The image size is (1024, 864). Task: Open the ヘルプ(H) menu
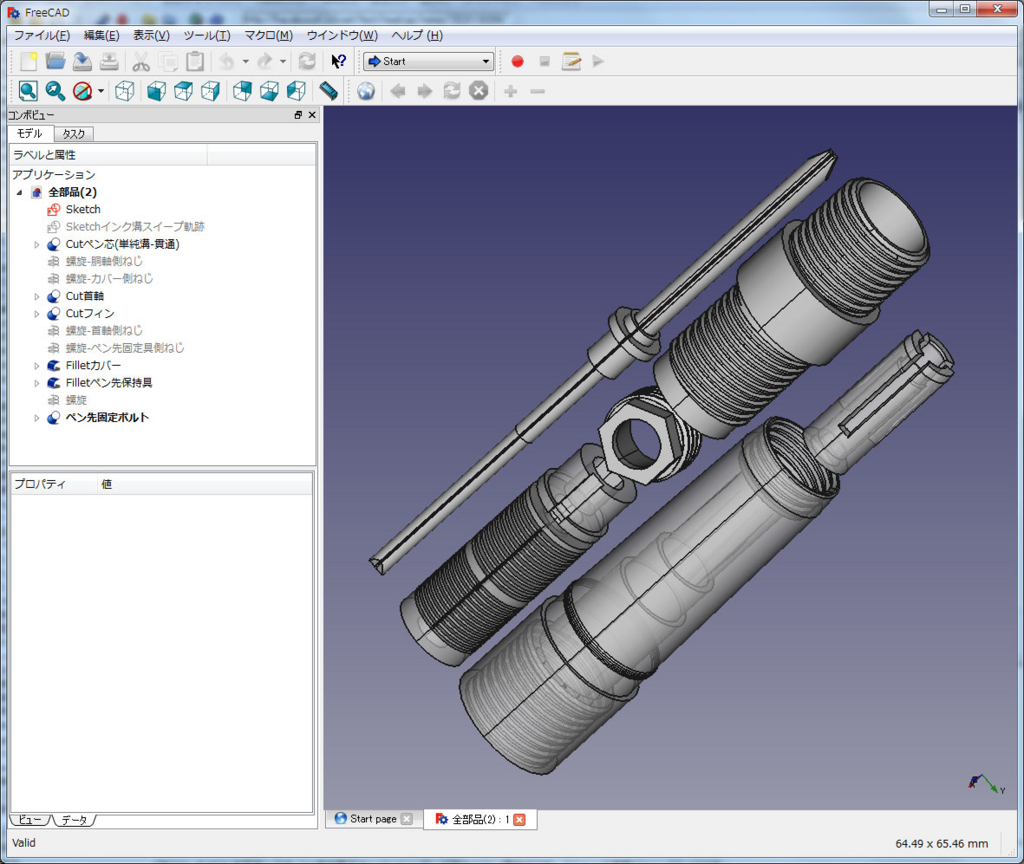[x=417, y=35]
